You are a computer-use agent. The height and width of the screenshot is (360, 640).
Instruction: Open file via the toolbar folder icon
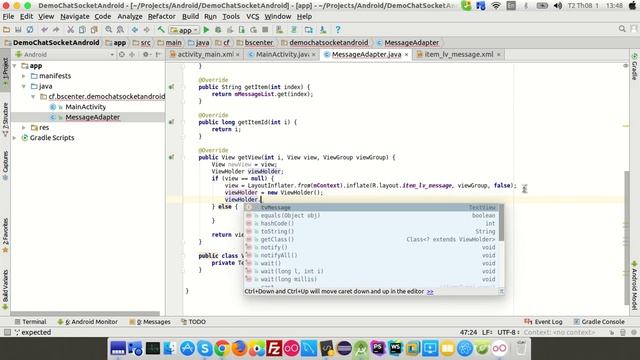click(7, 30)
